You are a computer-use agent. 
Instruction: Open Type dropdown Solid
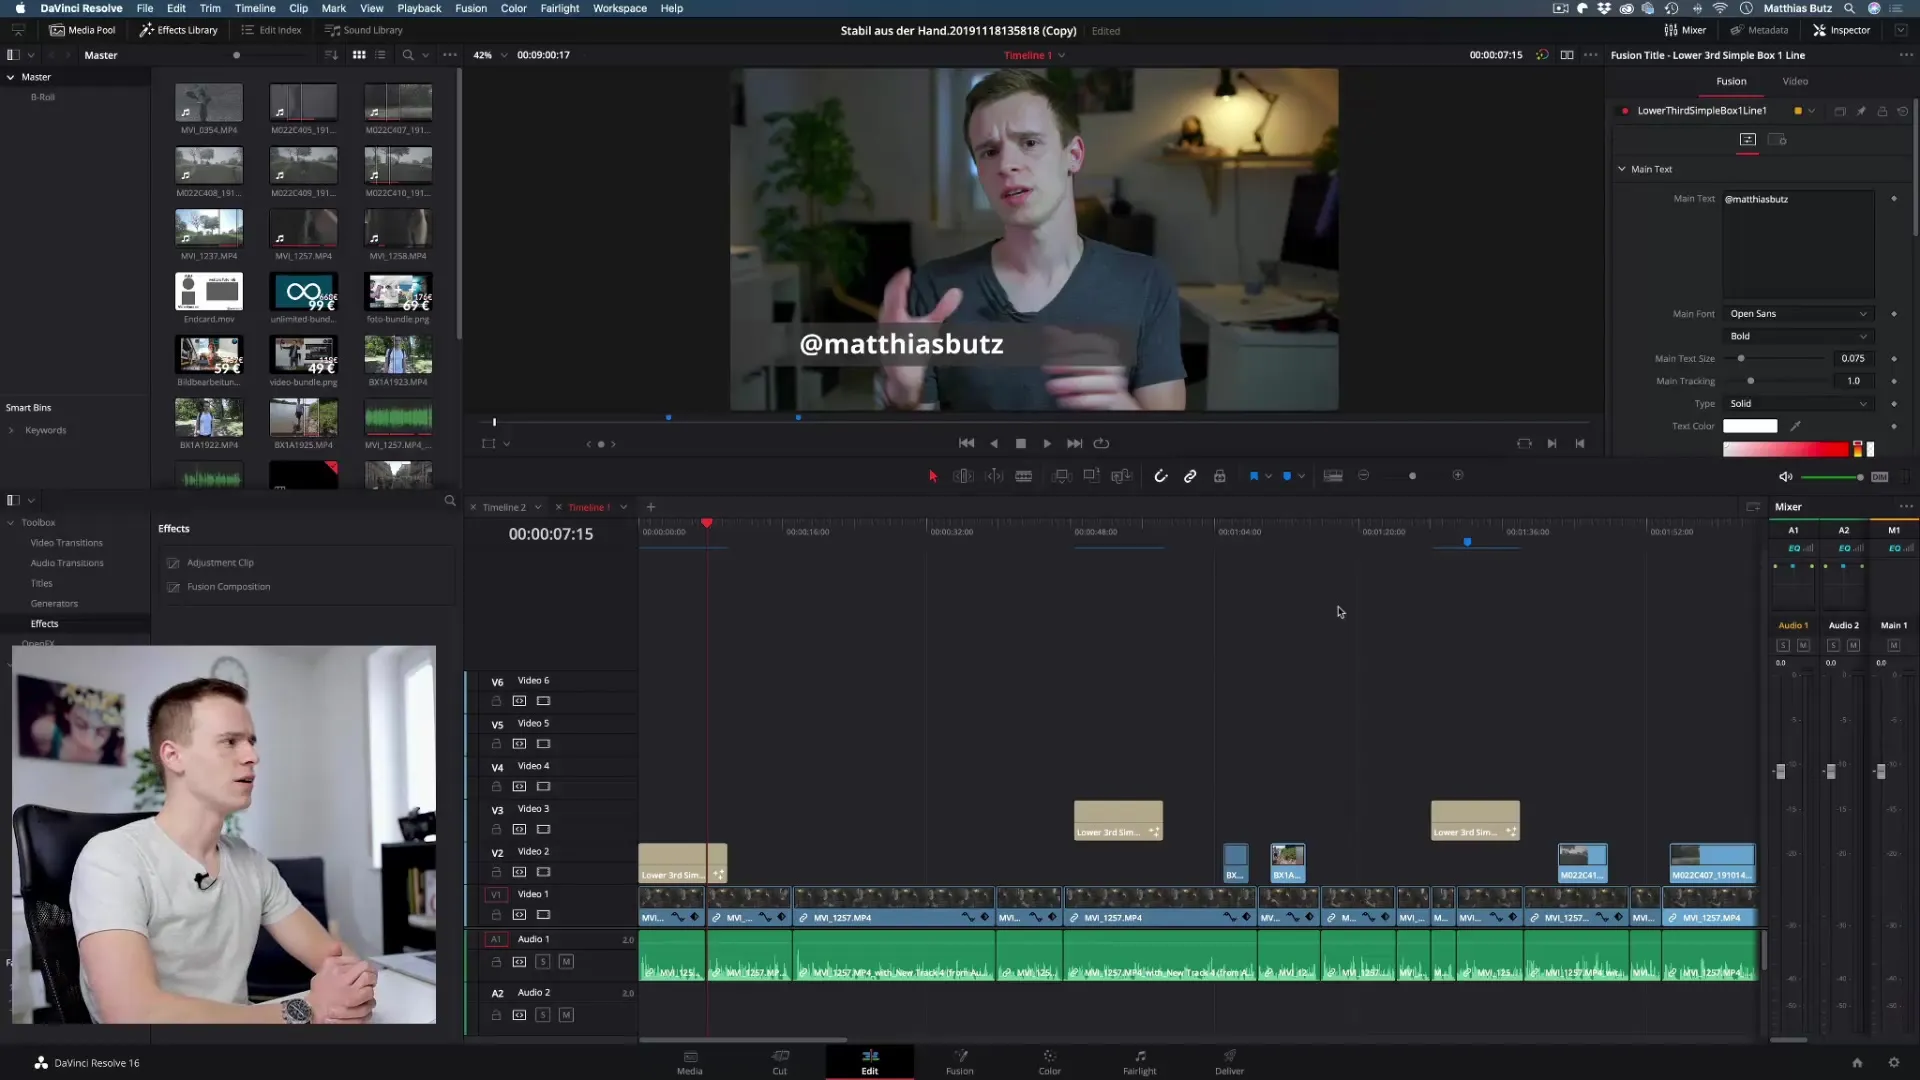click(1798, 404)
